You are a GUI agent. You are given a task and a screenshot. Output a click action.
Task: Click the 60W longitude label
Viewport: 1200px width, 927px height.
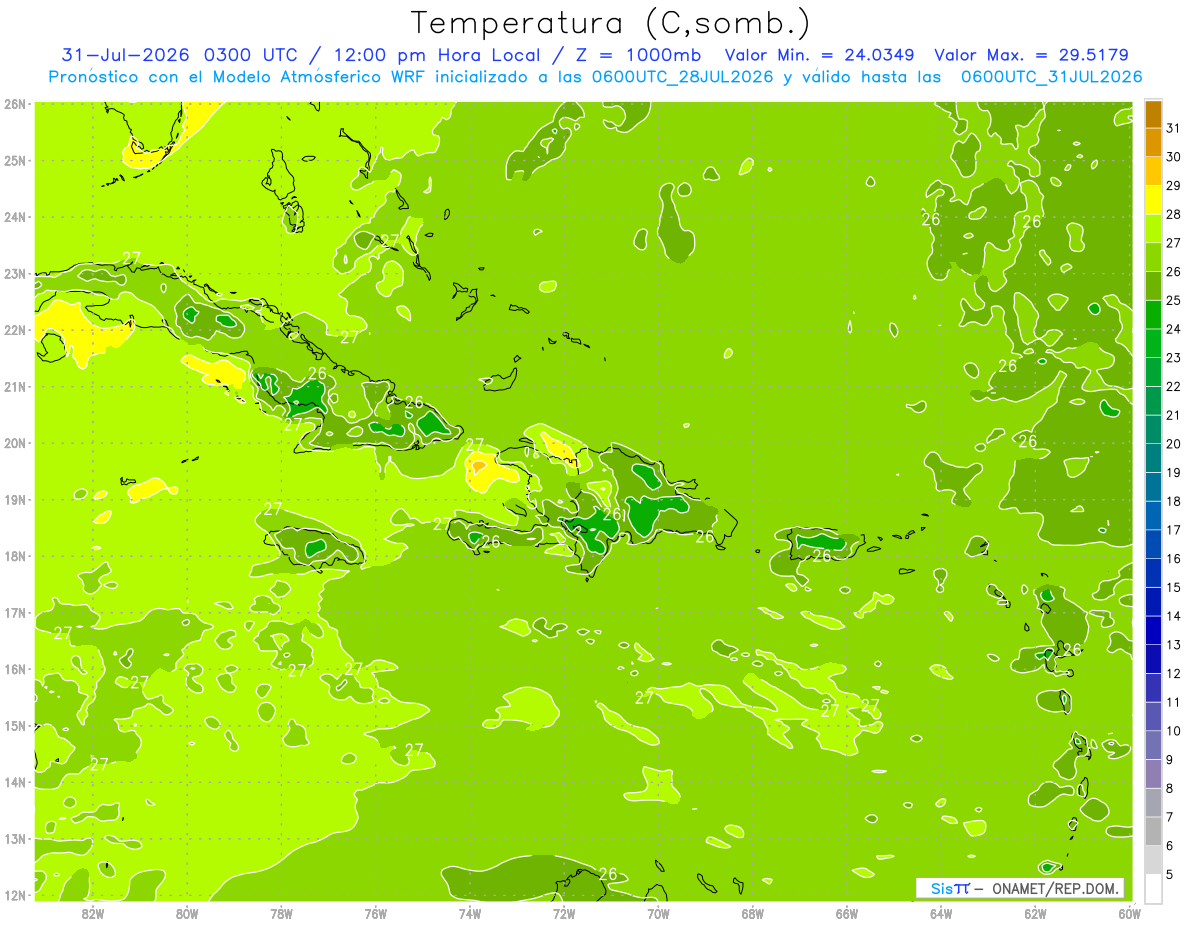click(1129, 912)
